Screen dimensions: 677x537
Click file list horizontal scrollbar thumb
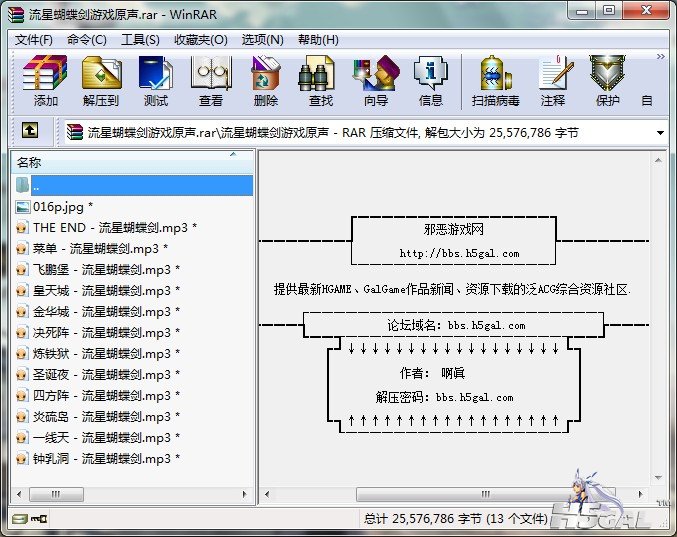click(56, 494)
